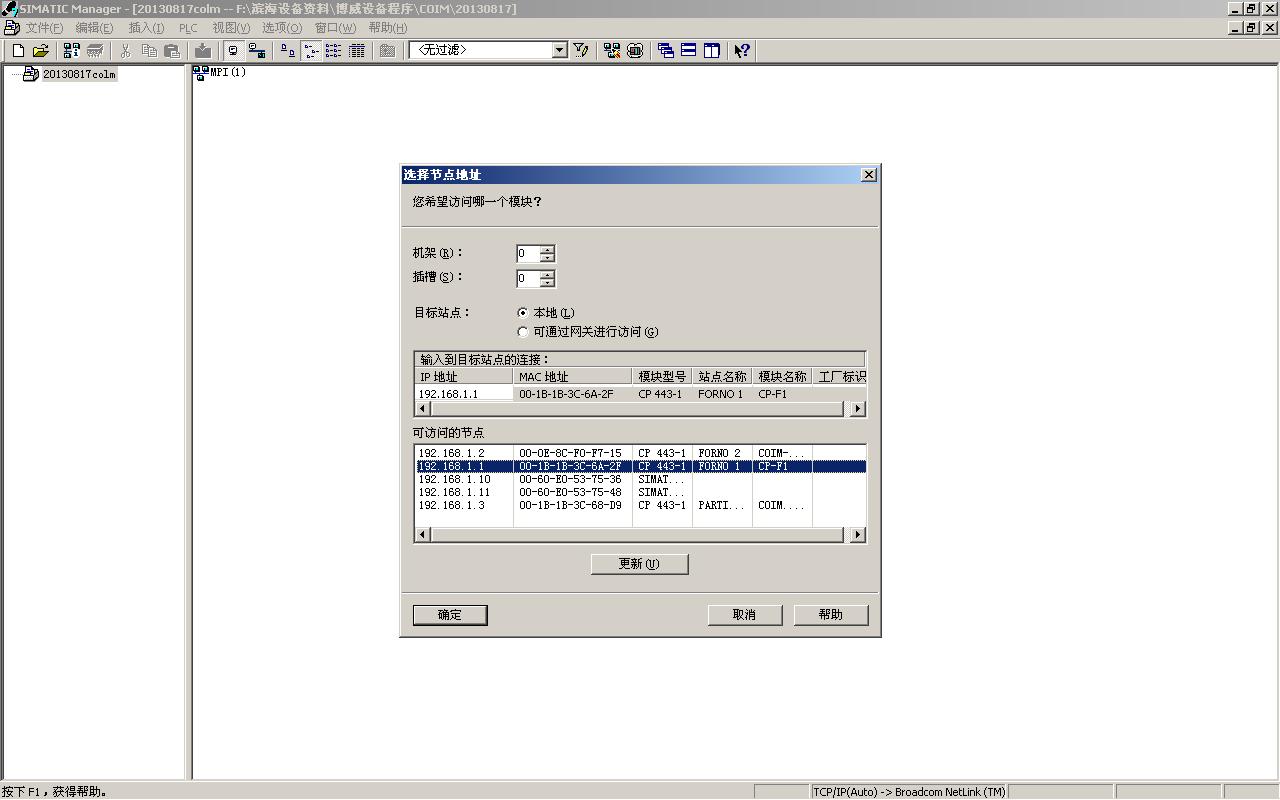Select node row 192.168.1.10
This screenshot has height=800, width=1280.
(640, 479)
